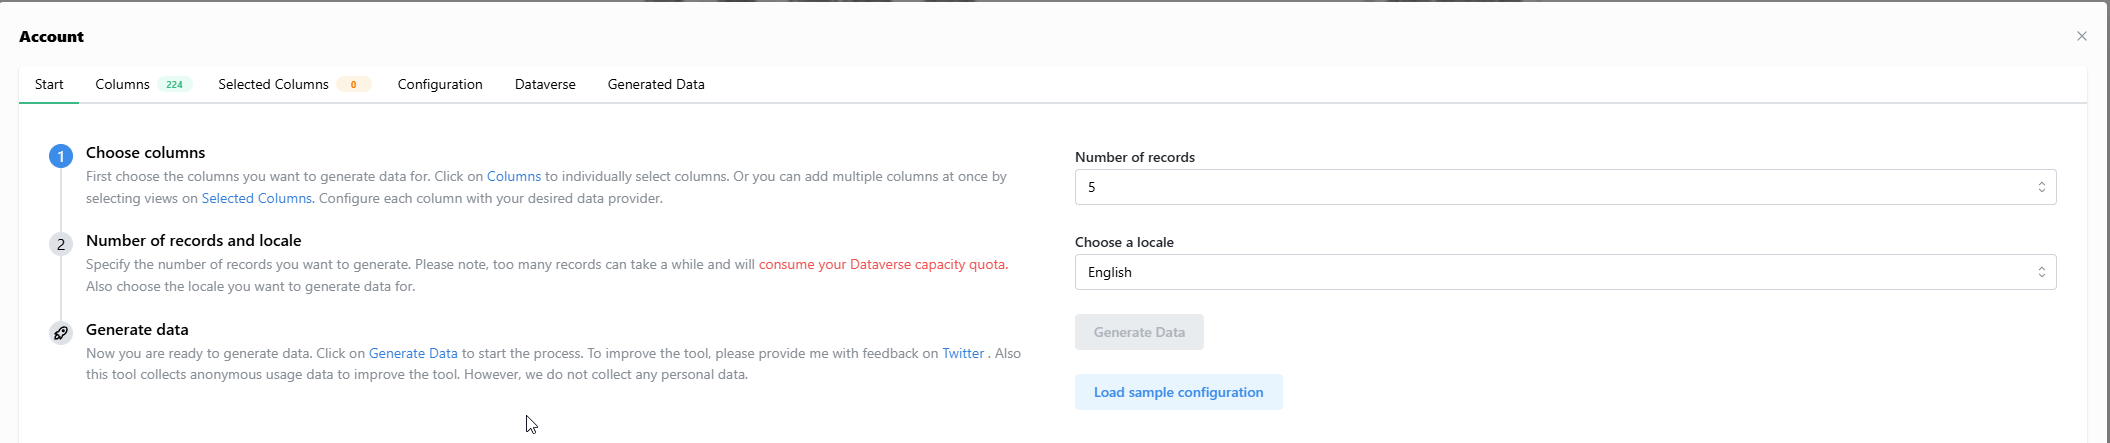The height and width of the screenshot is (443, 2110).
Task: Go to the Configuration tab
Action: coord(440,85)
